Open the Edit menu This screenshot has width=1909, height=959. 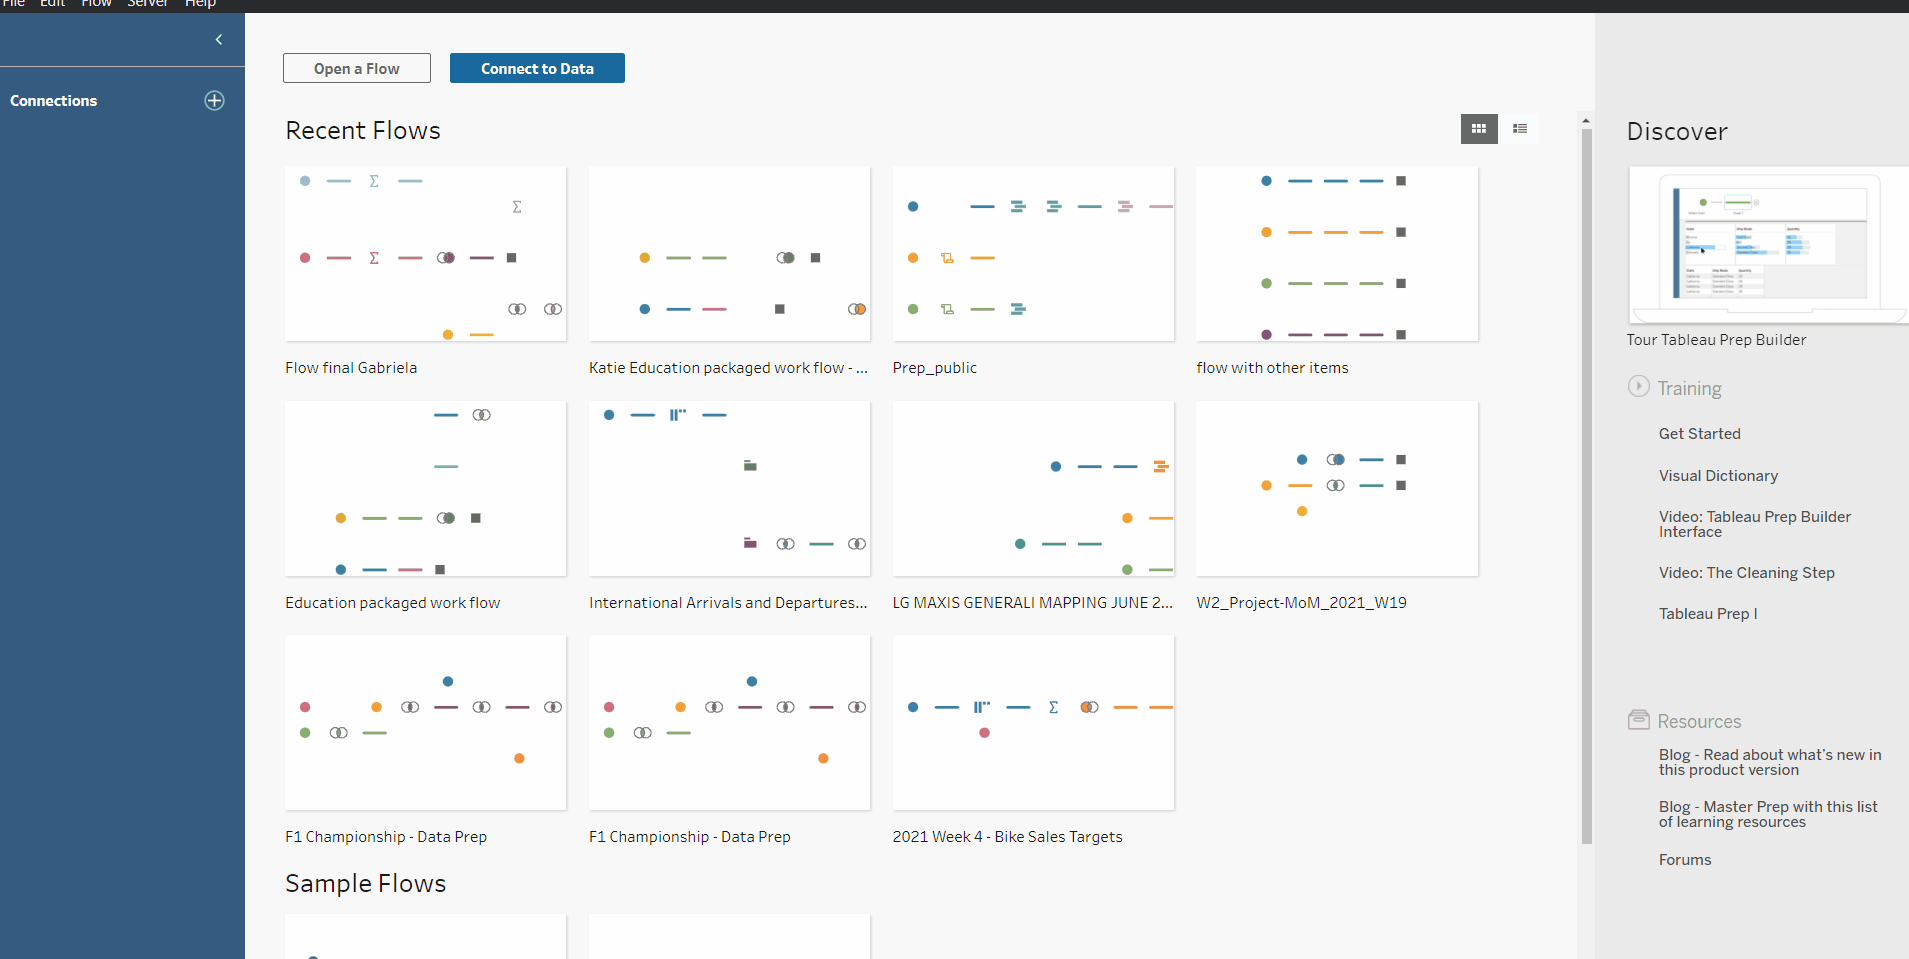[52, 4]
